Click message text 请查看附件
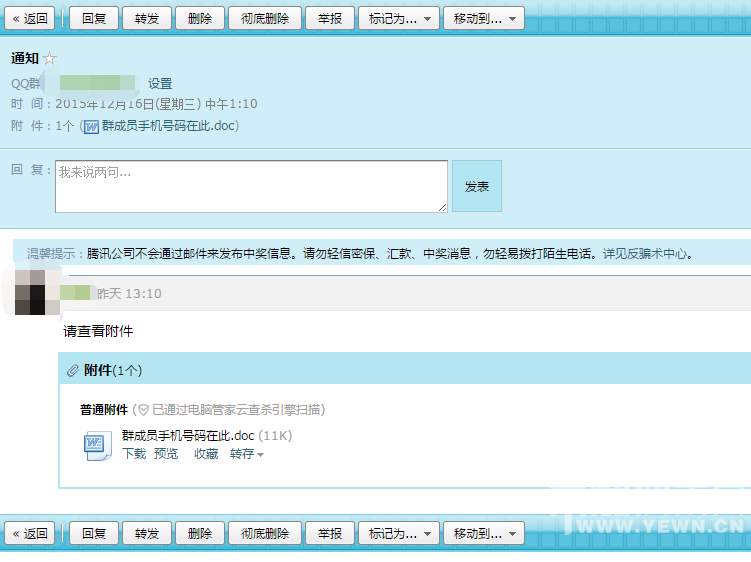 pos(98,331)
